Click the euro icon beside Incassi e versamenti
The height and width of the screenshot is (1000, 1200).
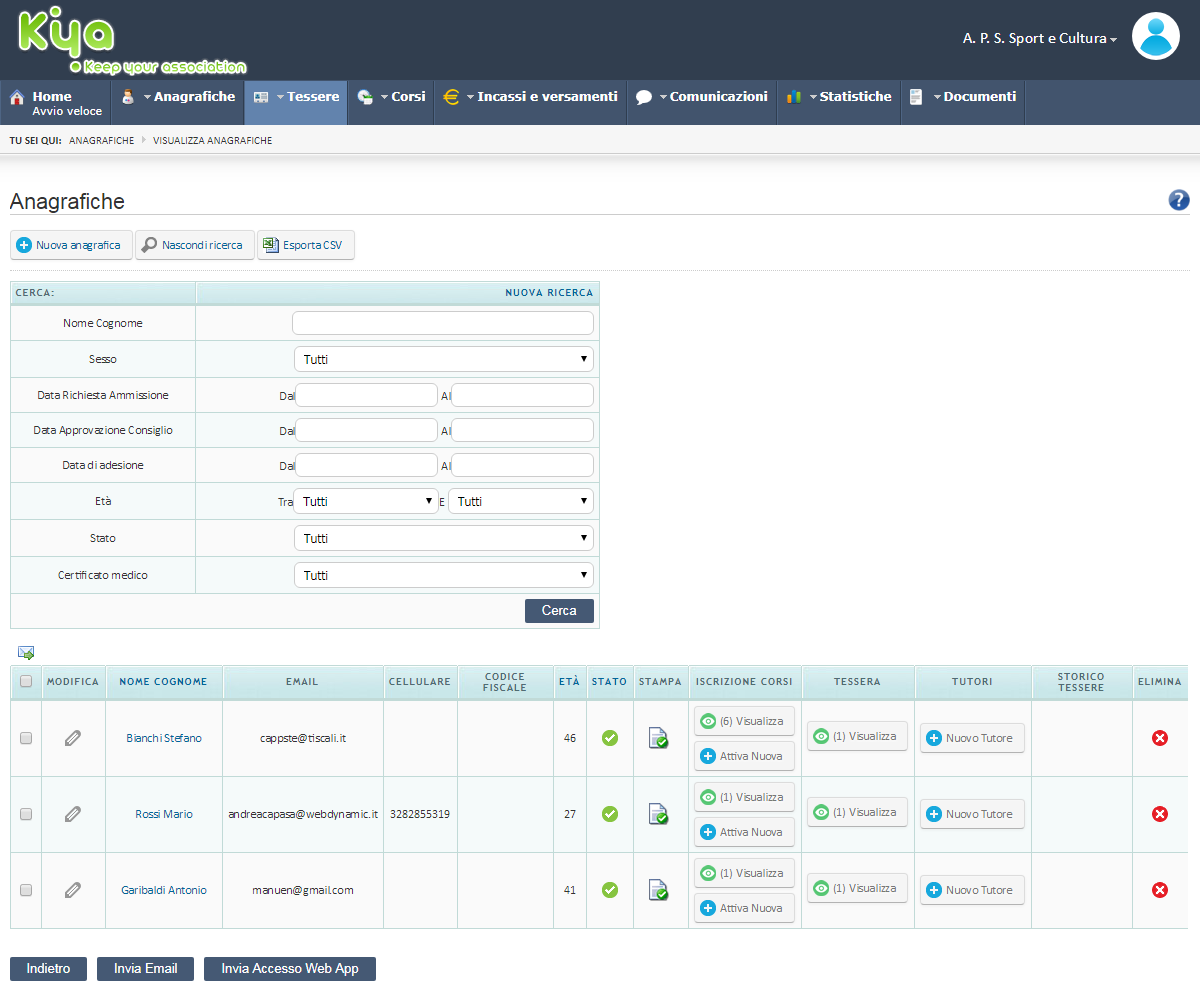click(451, 98)
